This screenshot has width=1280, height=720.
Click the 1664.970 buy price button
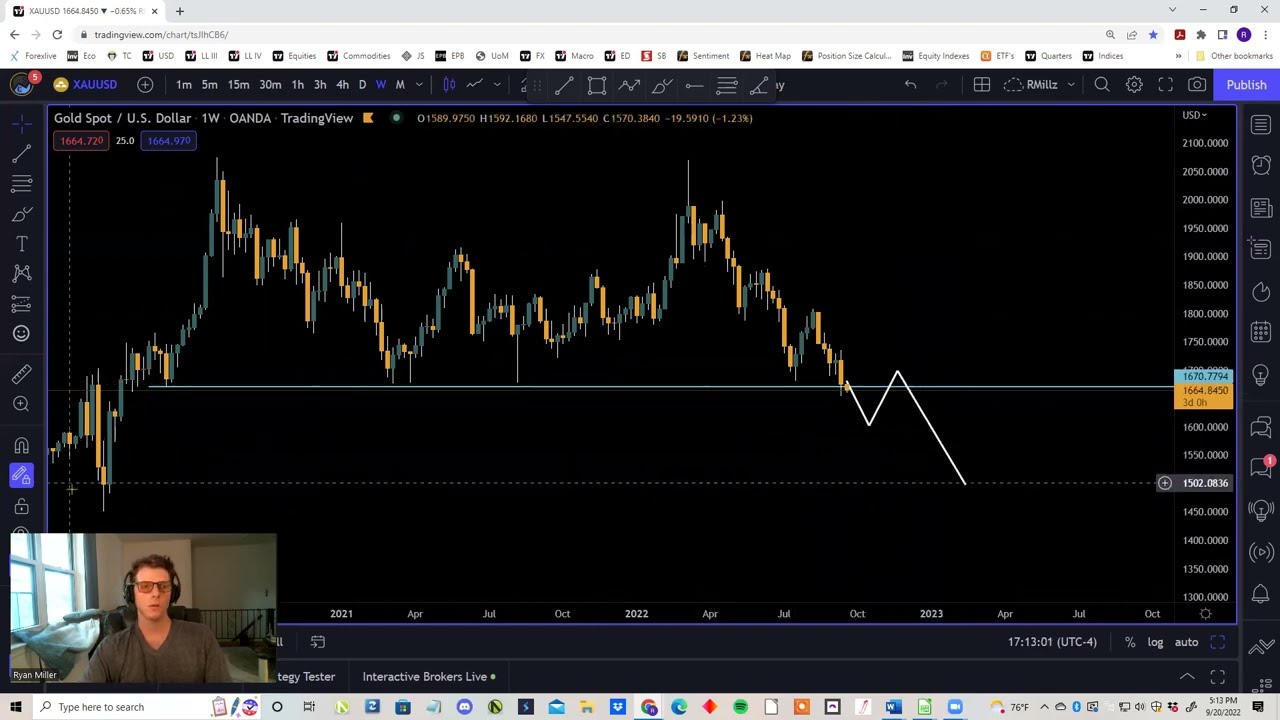coord(168,141)
